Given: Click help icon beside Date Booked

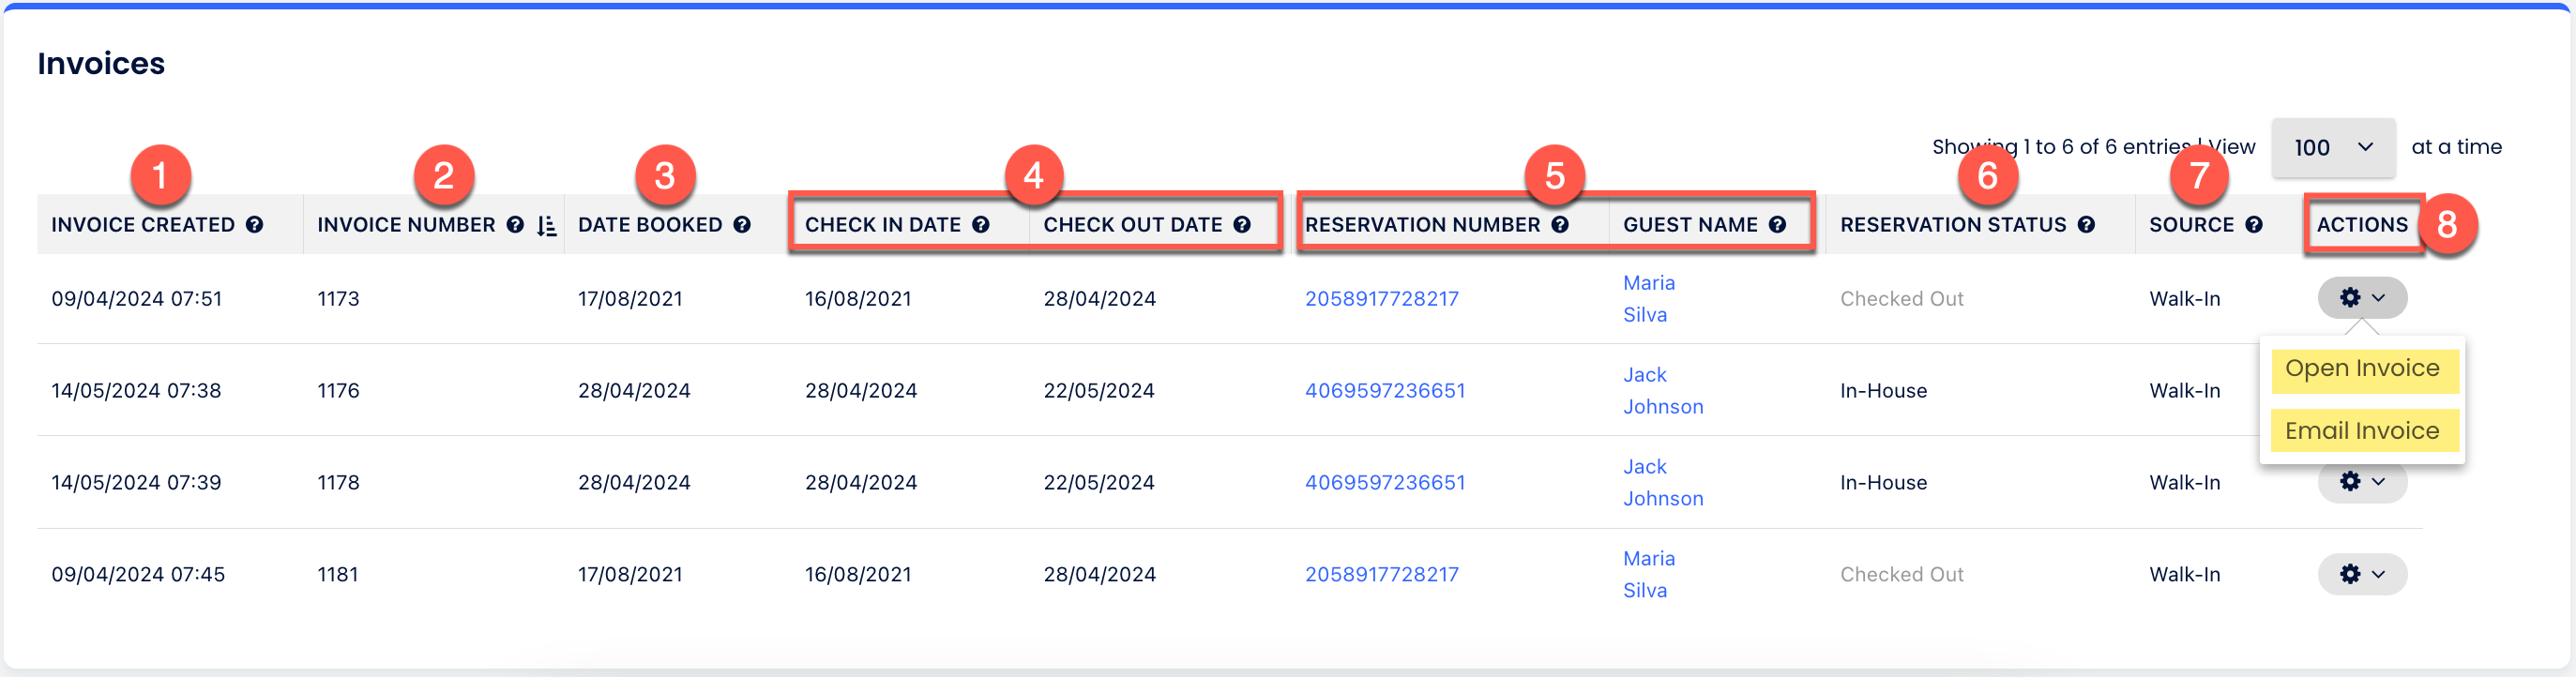Looking at the screenshot, I should click(742, 225).
